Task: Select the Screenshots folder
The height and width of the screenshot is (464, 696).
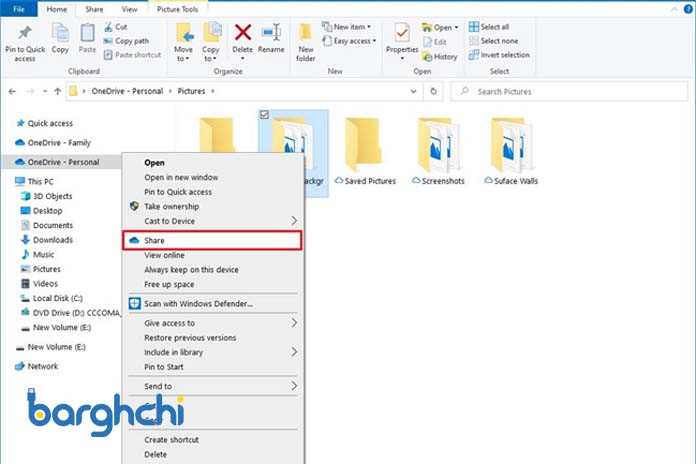Action: point(438,151)
